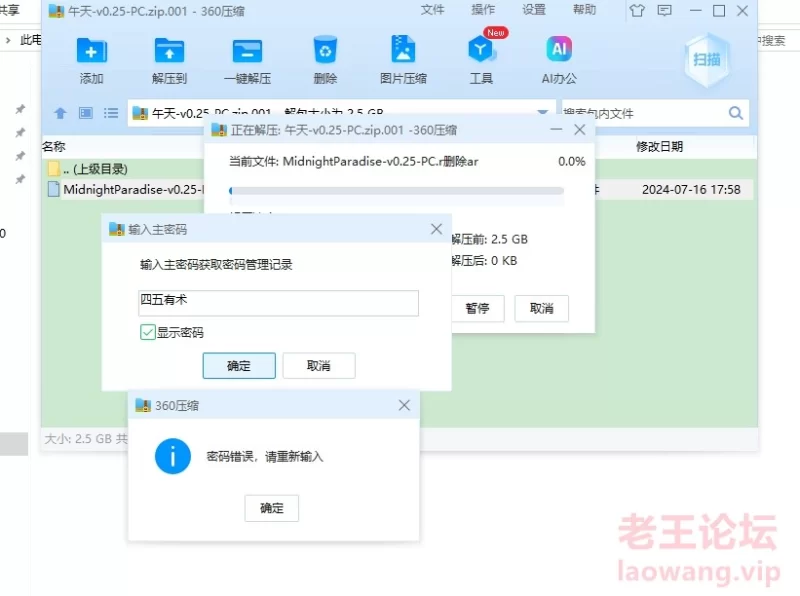The height and width of the screenshot is (596, 800).
Task: Switch to thumbnail view icon
Action: pos(86,113)
